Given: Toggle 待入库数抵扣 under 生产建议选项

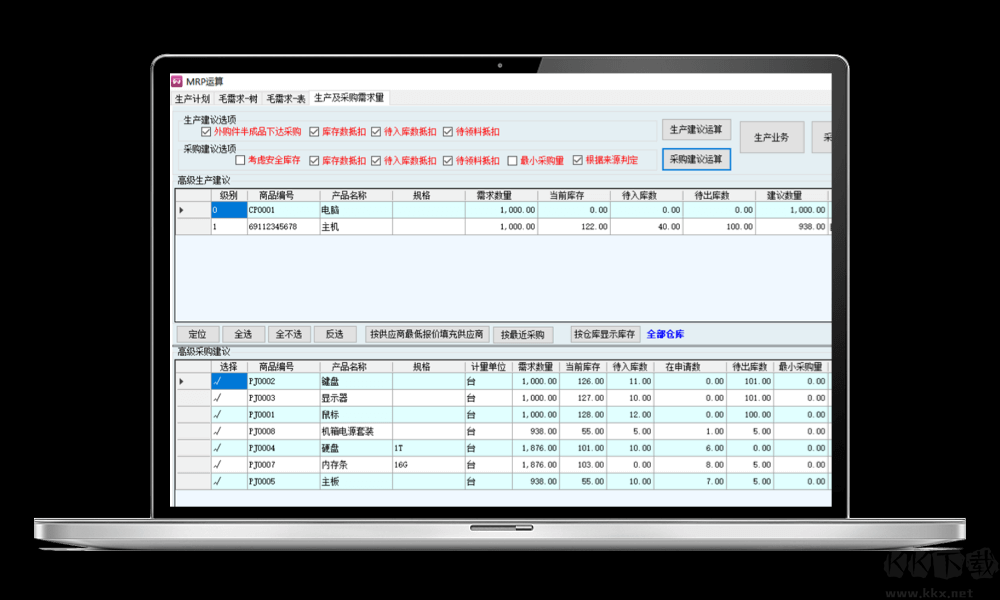Looking at the screenshot, I should click(x=376, y=132).
